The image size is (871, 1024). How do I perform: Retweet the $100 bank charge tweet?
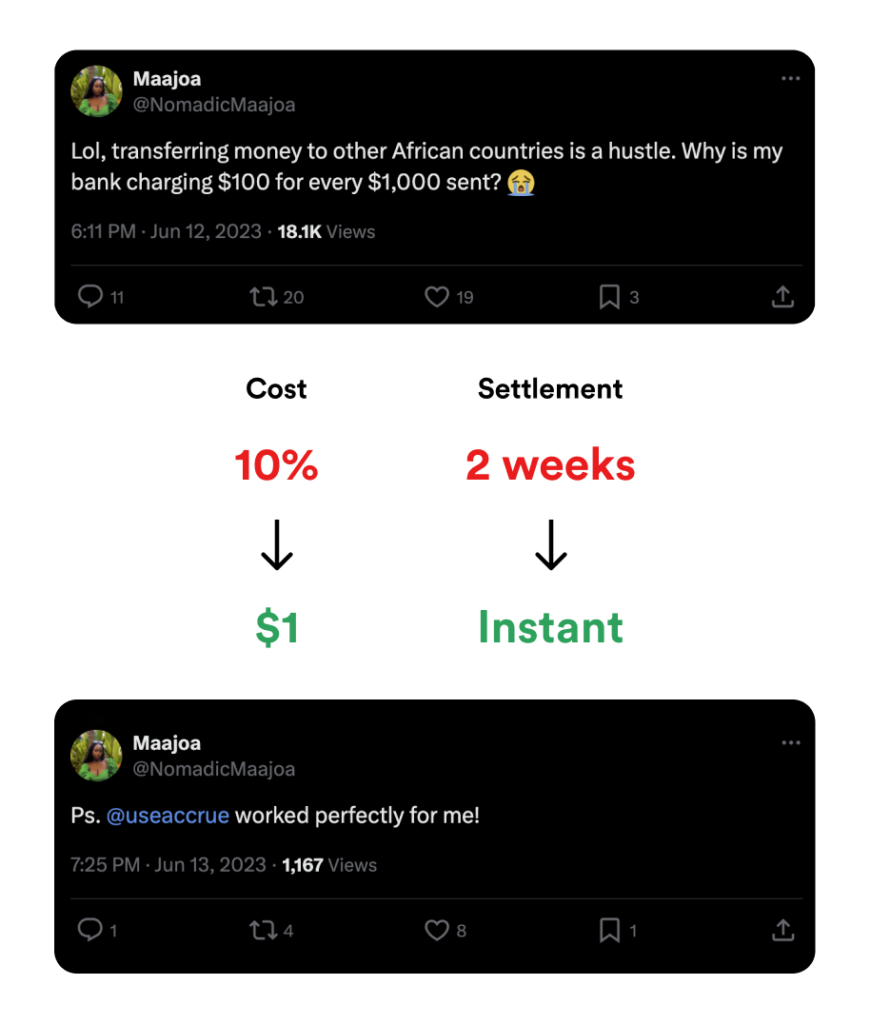[x=263, y=297]
